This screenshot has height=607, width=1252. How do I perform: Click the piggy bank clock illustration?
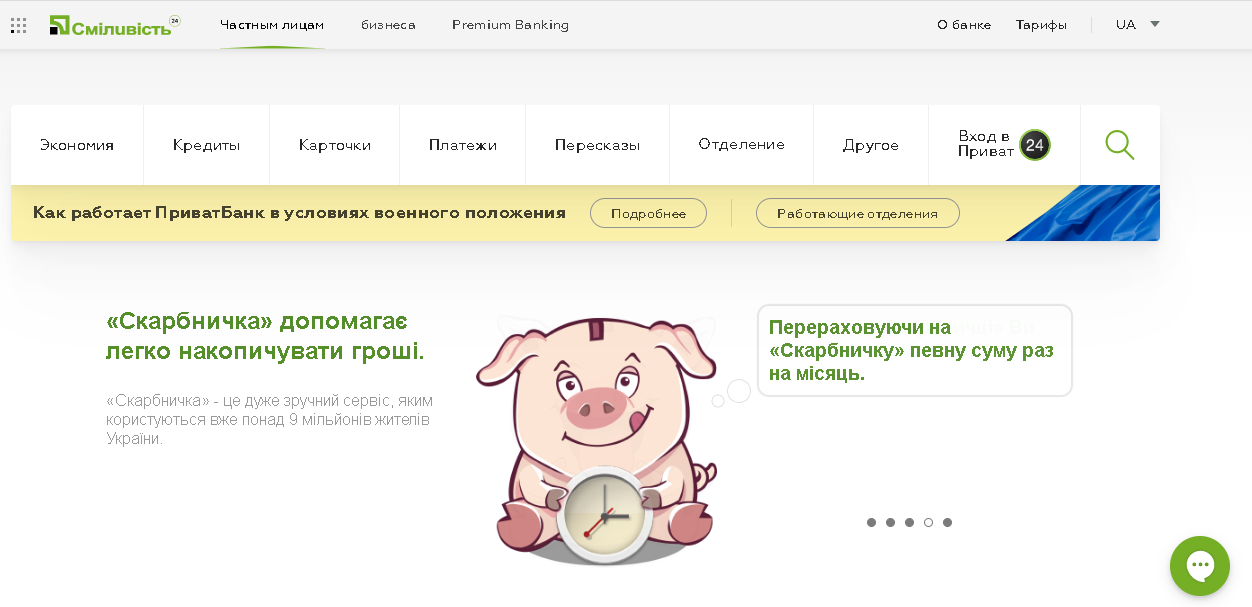[598, 440]
